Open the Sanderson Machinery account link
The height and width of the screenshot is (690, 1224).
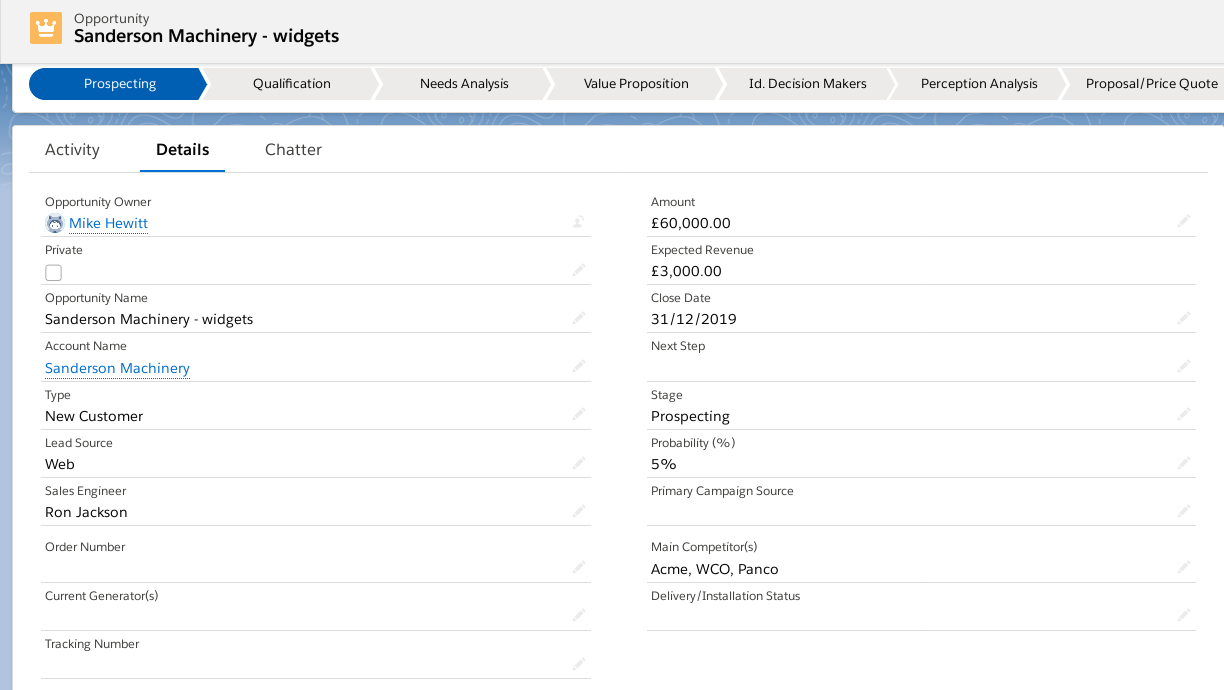(117, 369)
